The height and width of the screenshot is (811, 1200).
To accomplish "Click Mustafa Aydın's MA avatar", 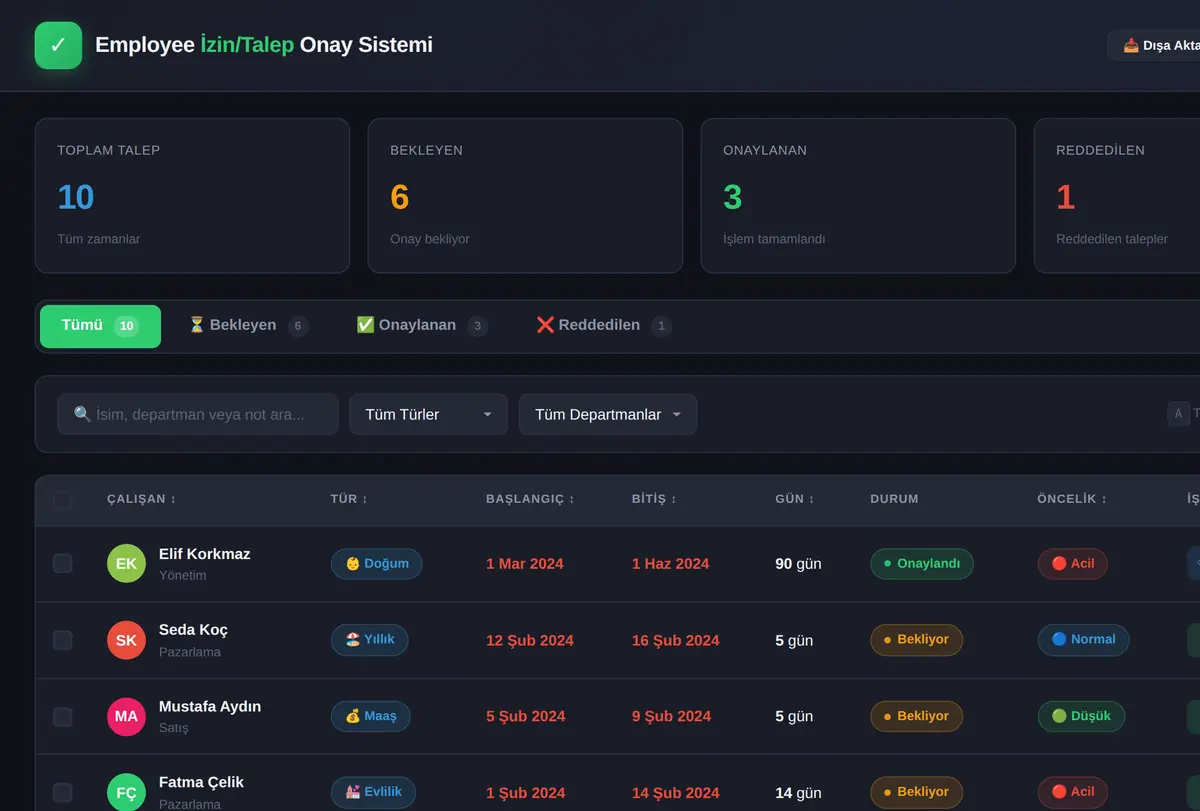I will click(x=126, y=716).
